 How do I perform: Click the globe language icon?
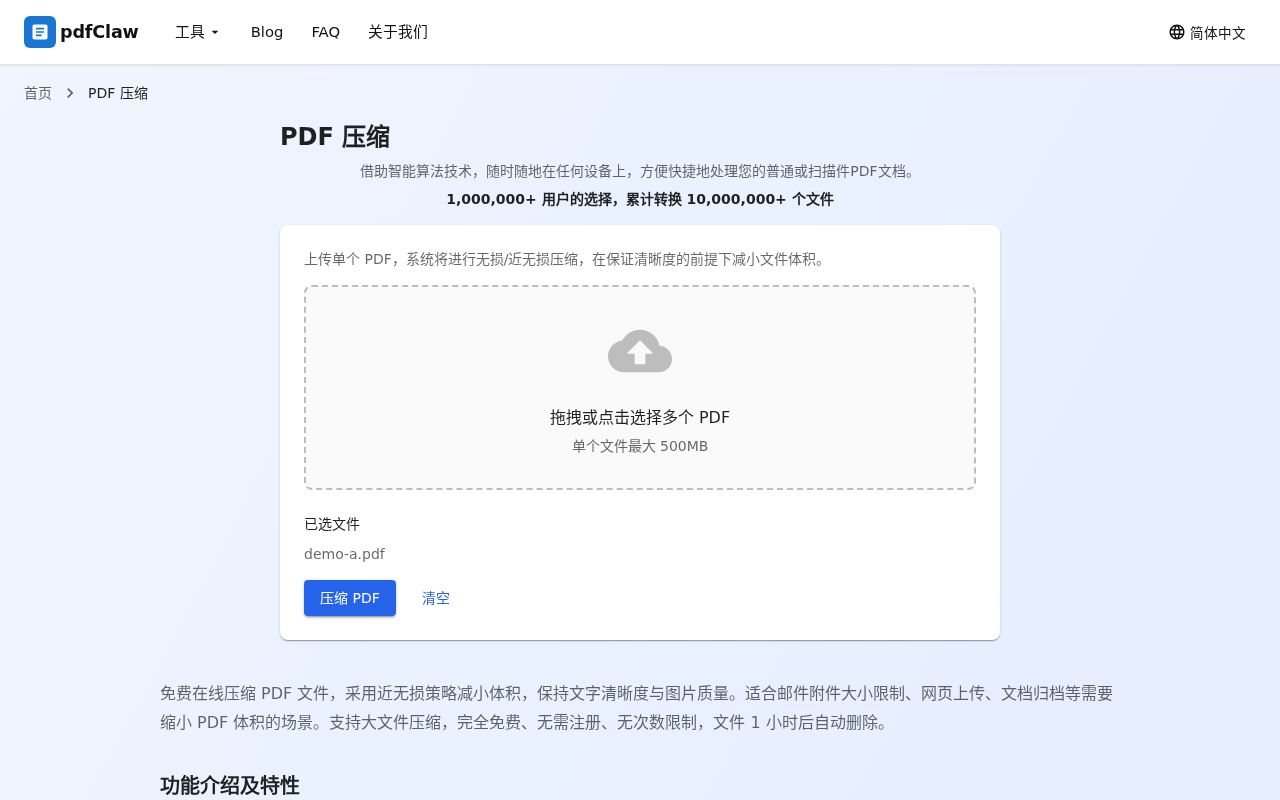click(1177, 32)
